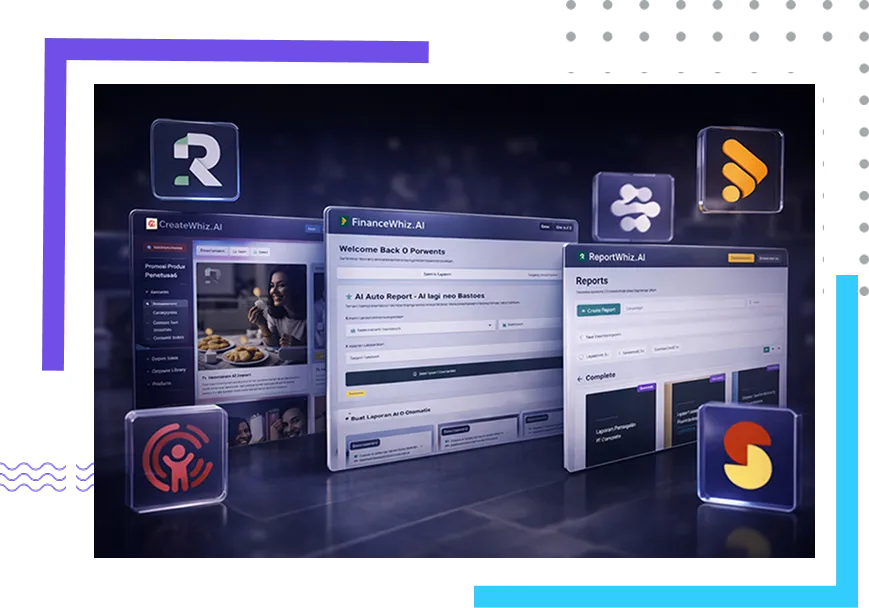Click the ReportWhiz.AI green logo icon
Viewport: 869px width, 608px height.
point(581,257)
